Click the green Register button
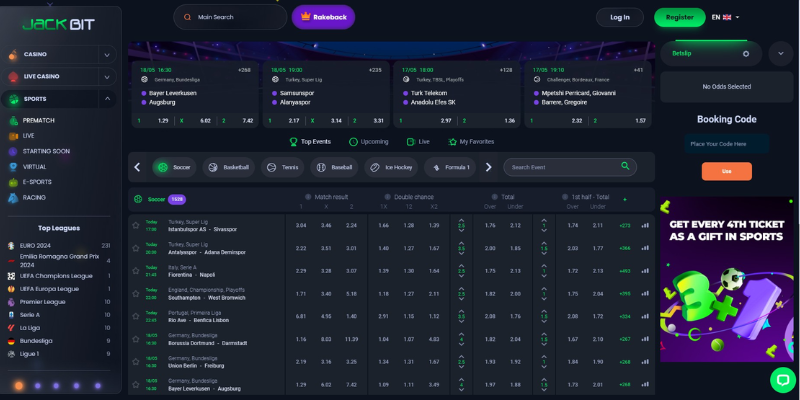Viewport: 800px width, 400px height. tap(679, 17)
